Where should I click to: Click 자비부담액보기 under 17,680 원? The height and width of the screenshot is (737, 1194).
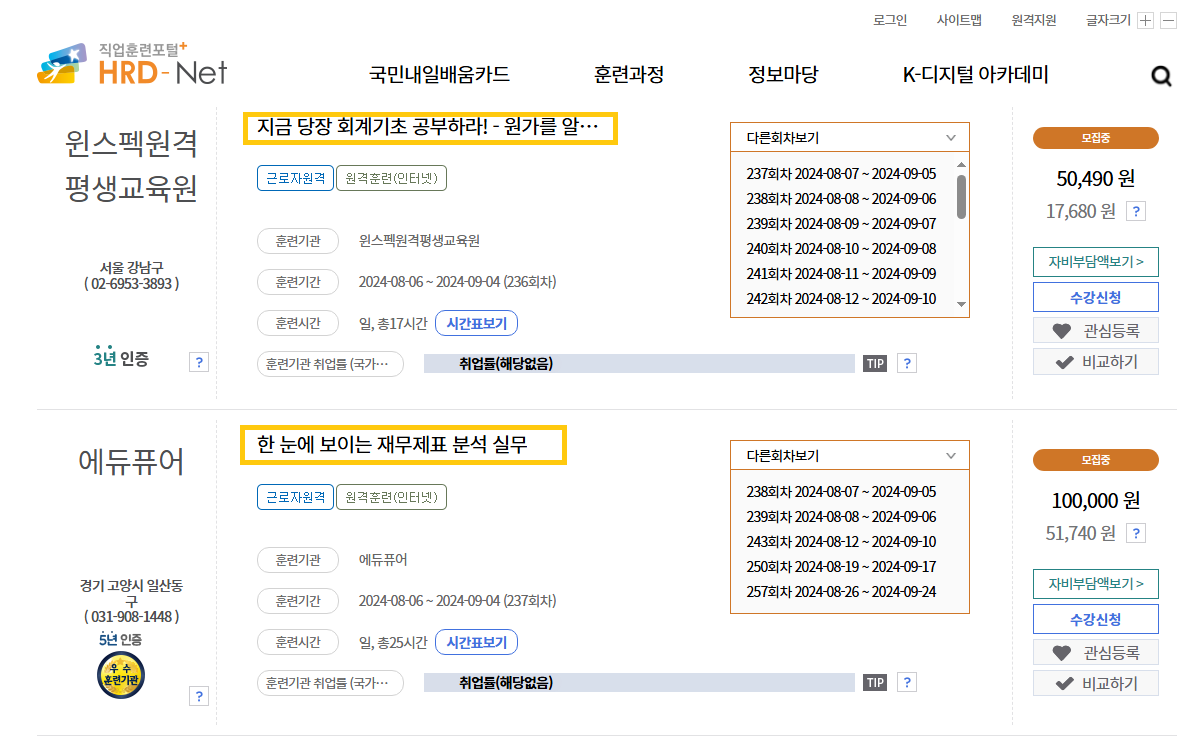coord(1095,262)
